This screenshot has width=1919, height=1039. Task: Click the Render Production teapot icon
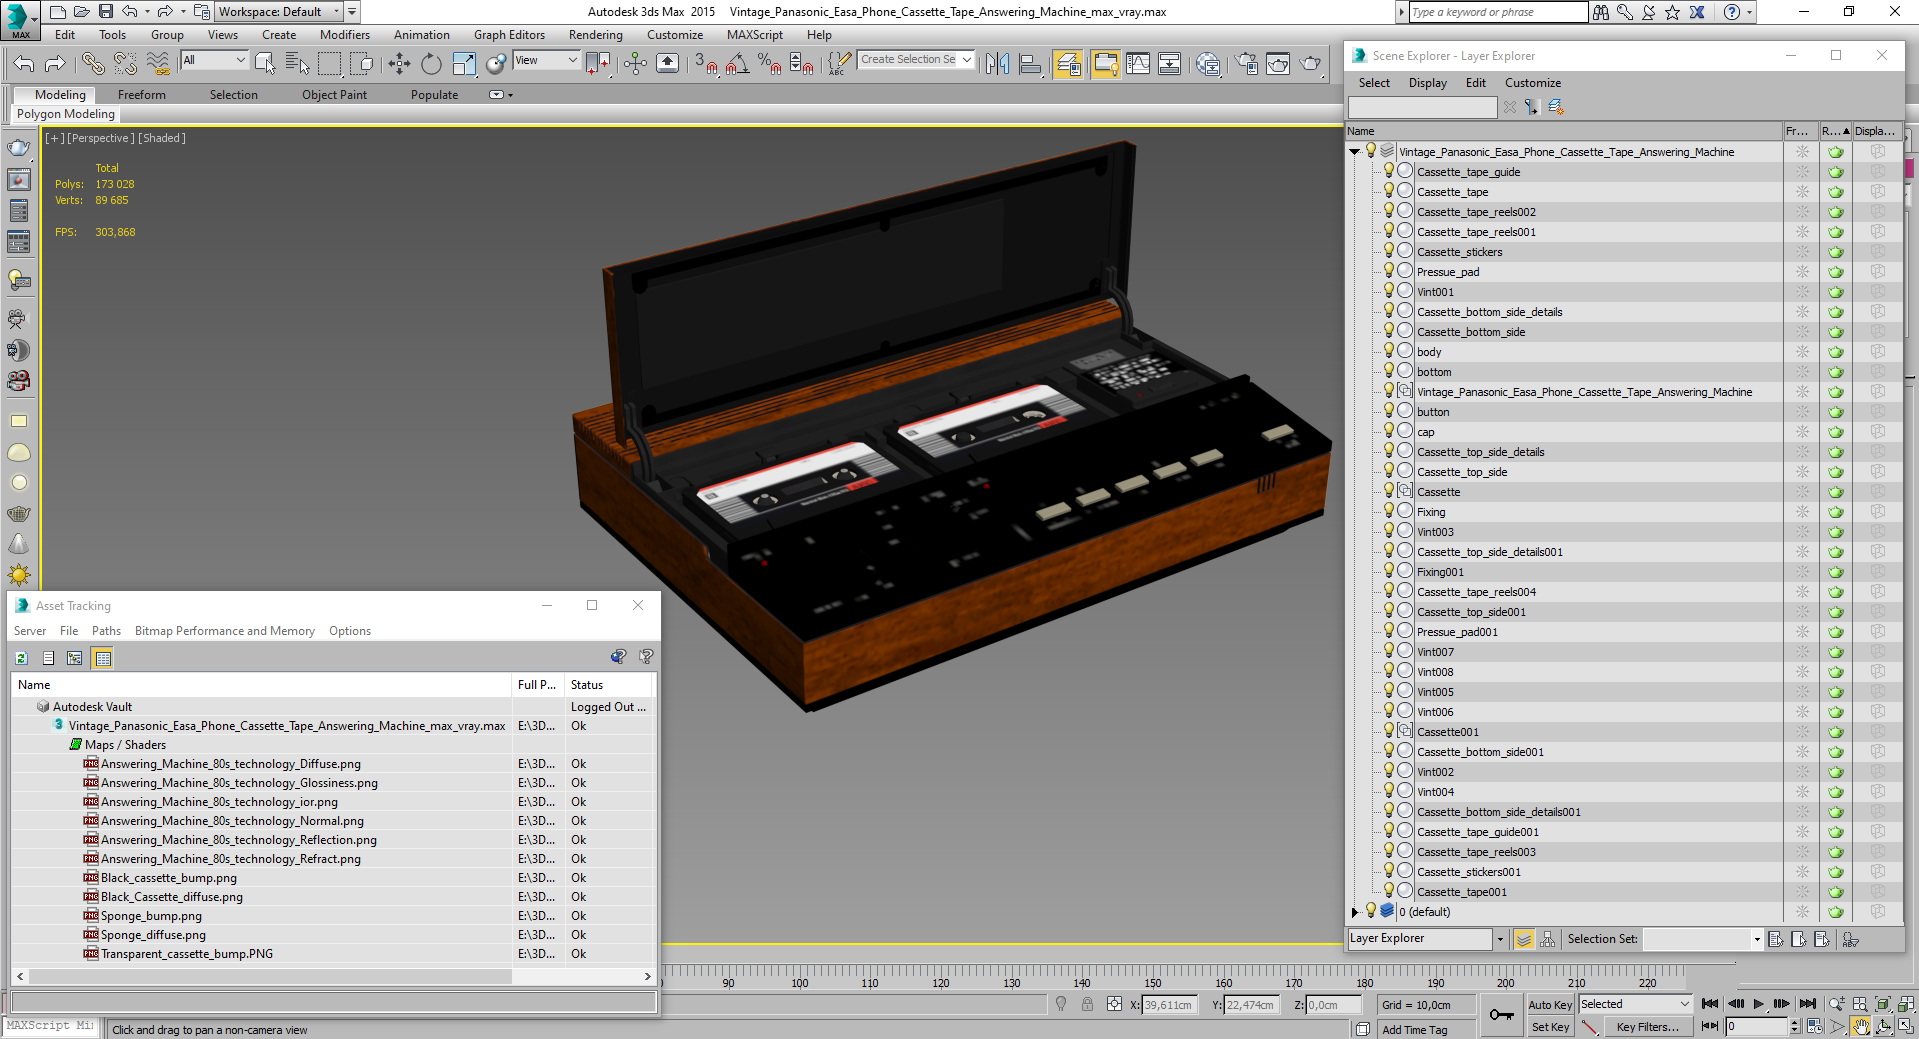click(x=1311, y=64)
